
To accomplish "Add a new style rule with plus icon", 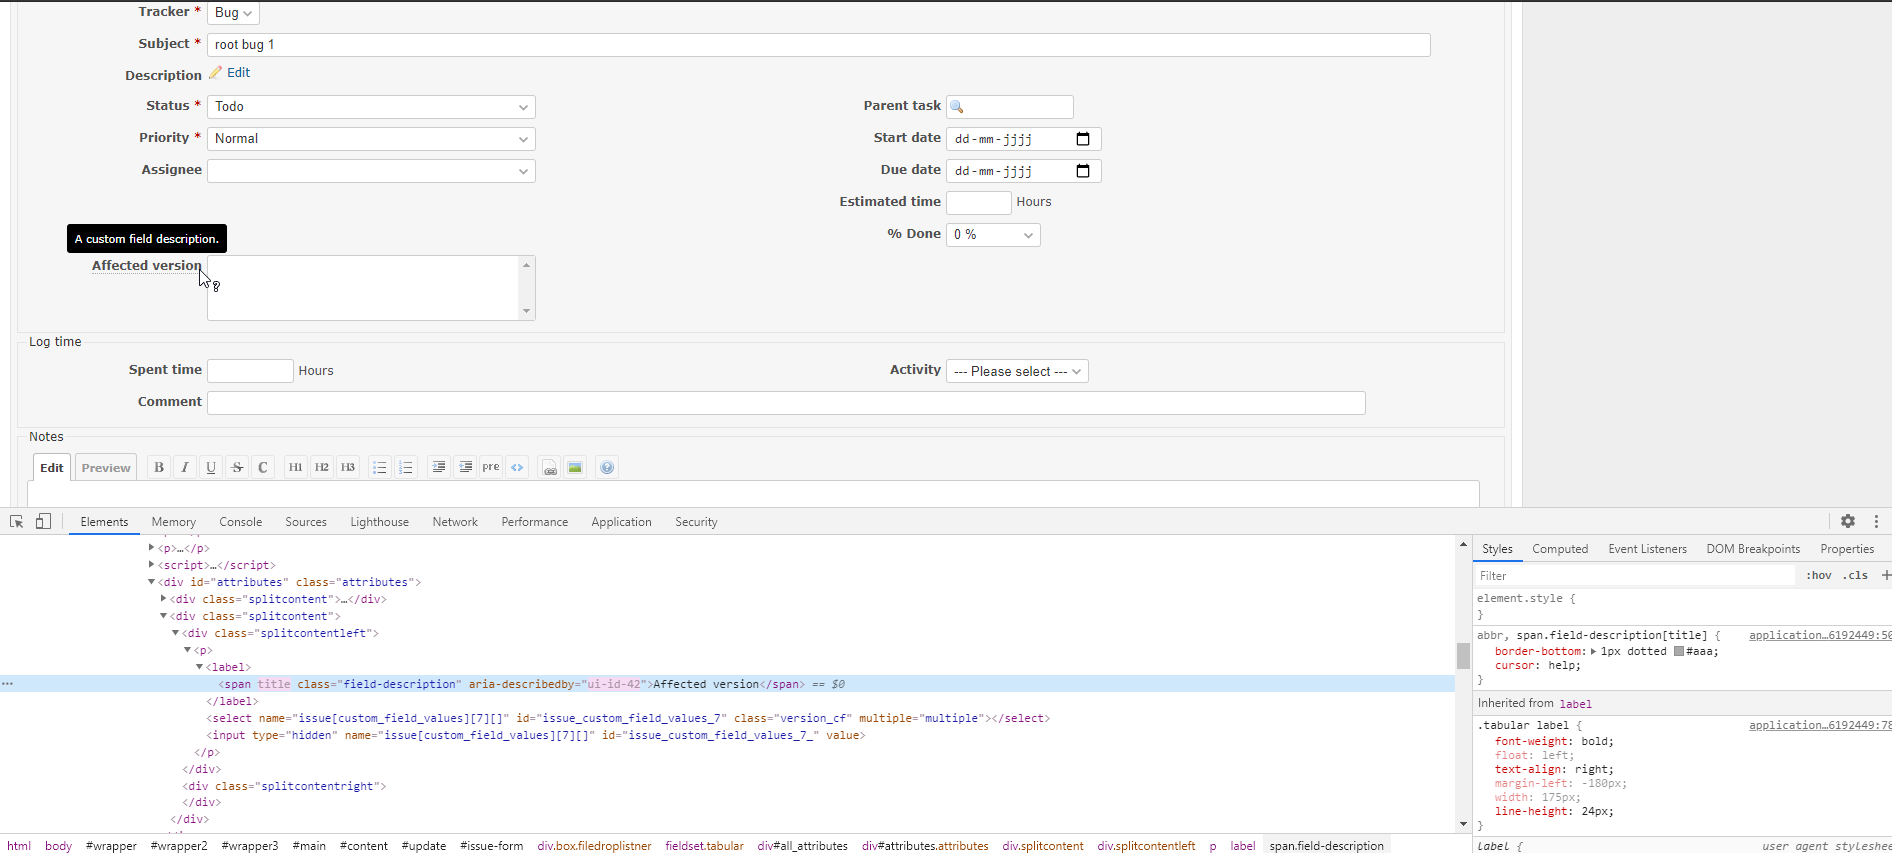I will point(1885,575).
